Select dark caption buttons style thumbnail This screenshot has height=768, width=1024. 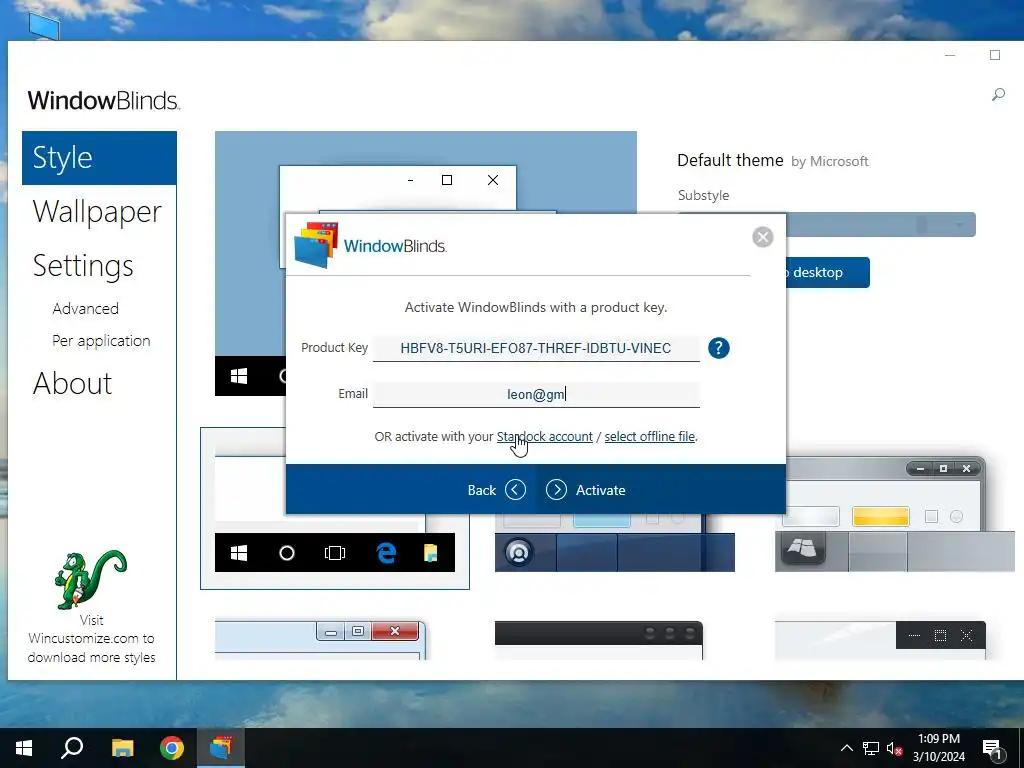(x=880, y=641)
